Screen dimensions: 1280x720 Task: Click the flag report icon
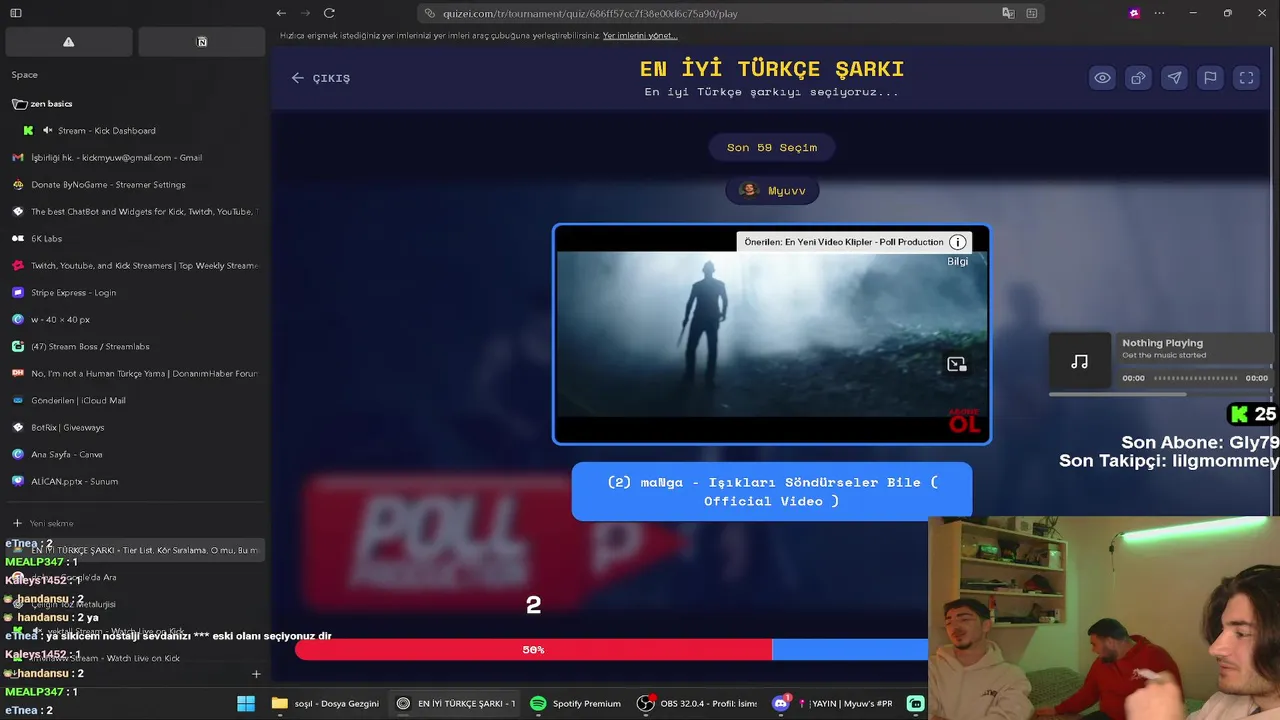1210,78
